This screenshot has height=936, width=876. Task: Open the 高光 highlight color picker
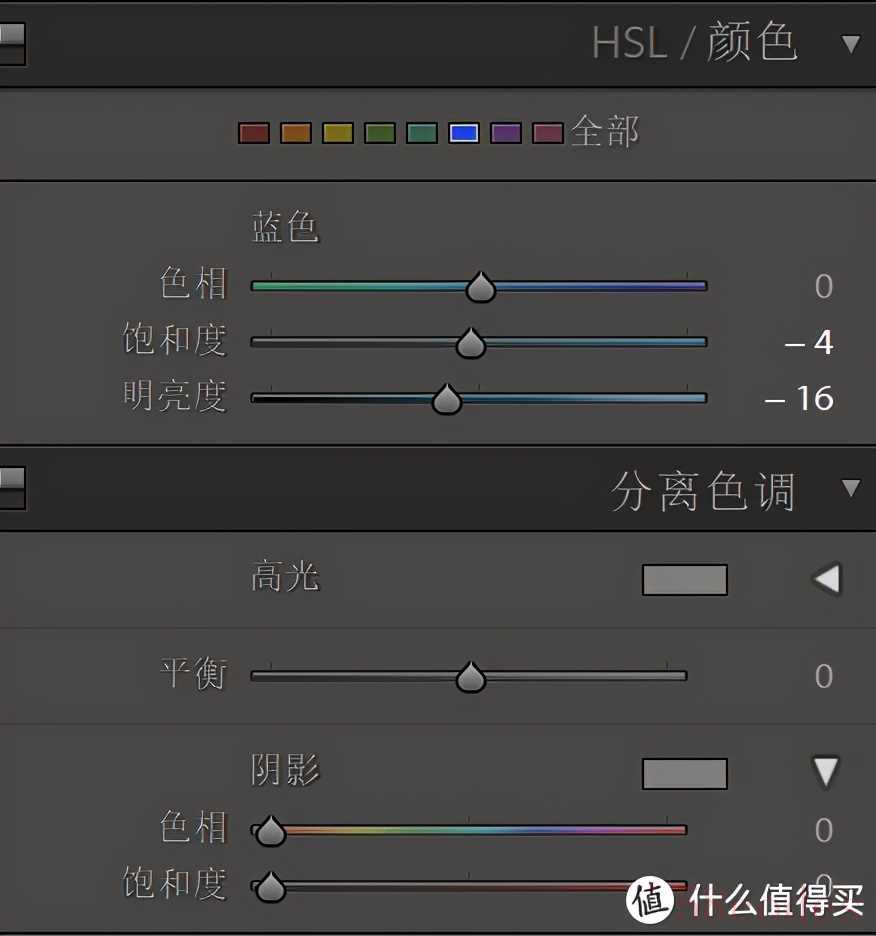point(684,580)
